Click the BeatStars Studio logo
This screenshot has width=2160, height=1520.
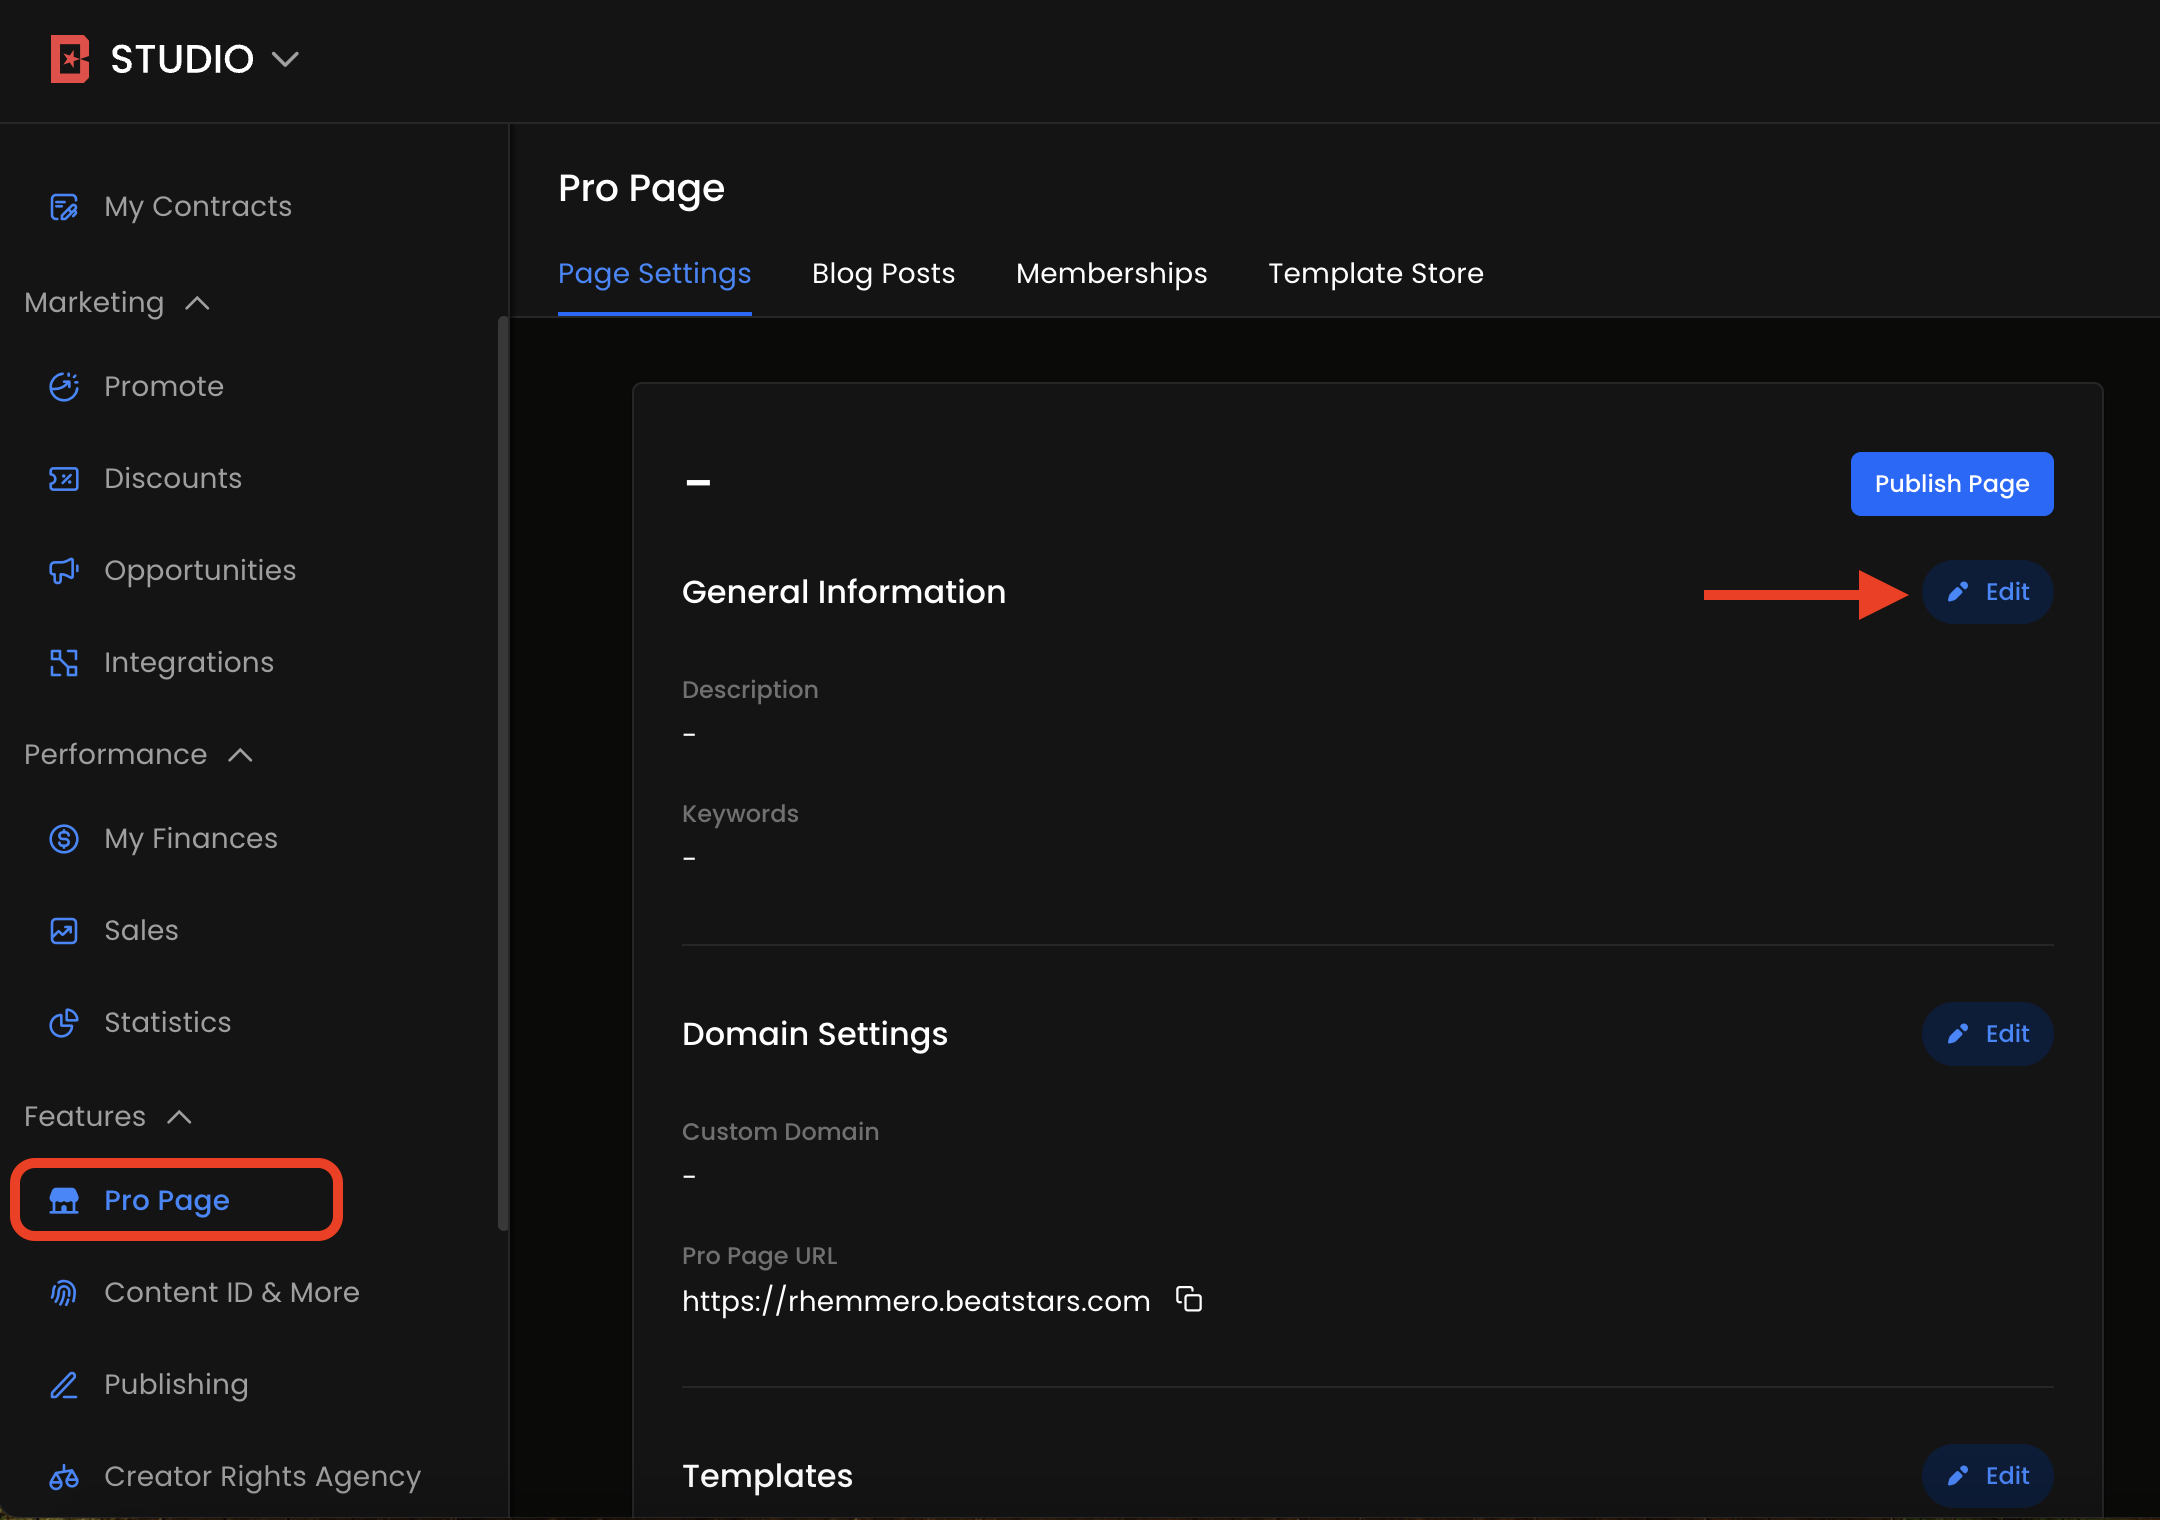pos(70,59)
